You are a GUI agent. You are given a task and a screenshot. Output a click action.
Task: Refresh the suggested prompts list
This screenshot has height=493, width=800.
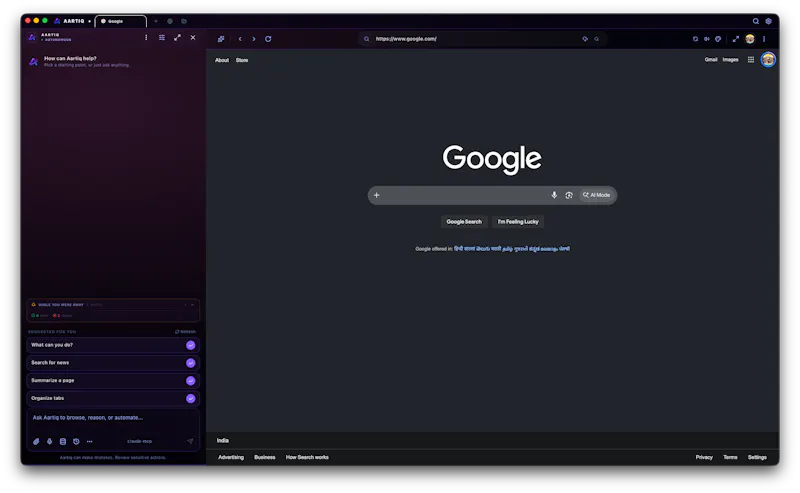point(185,332)
